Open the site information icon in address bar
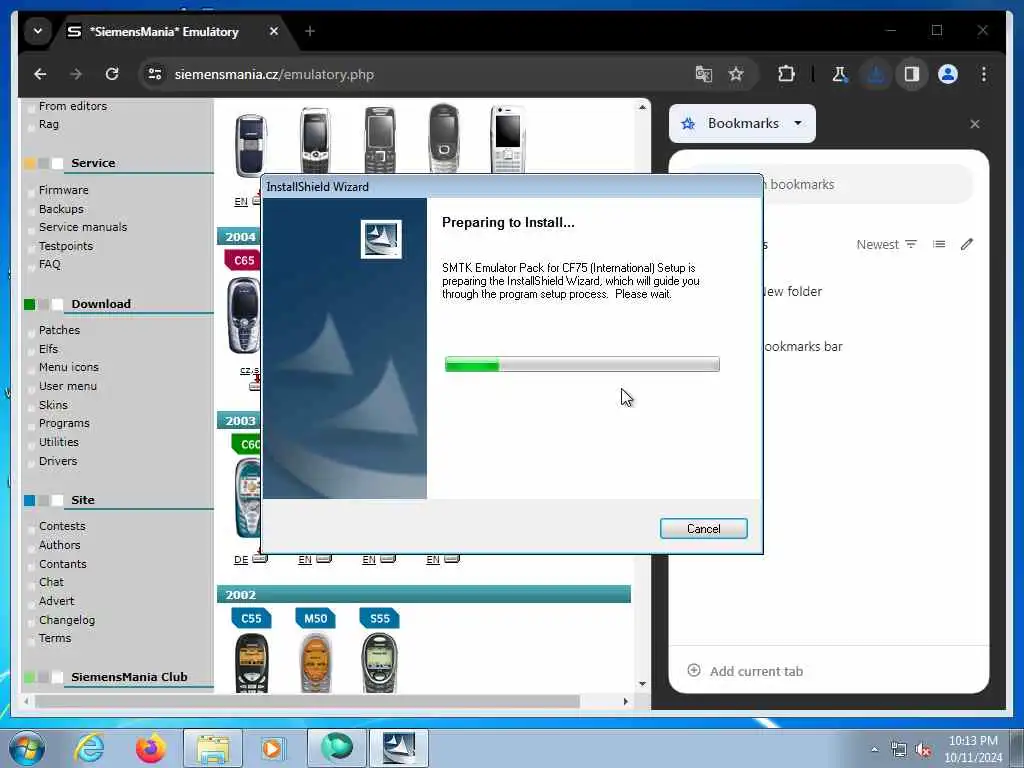 [155, 74]
